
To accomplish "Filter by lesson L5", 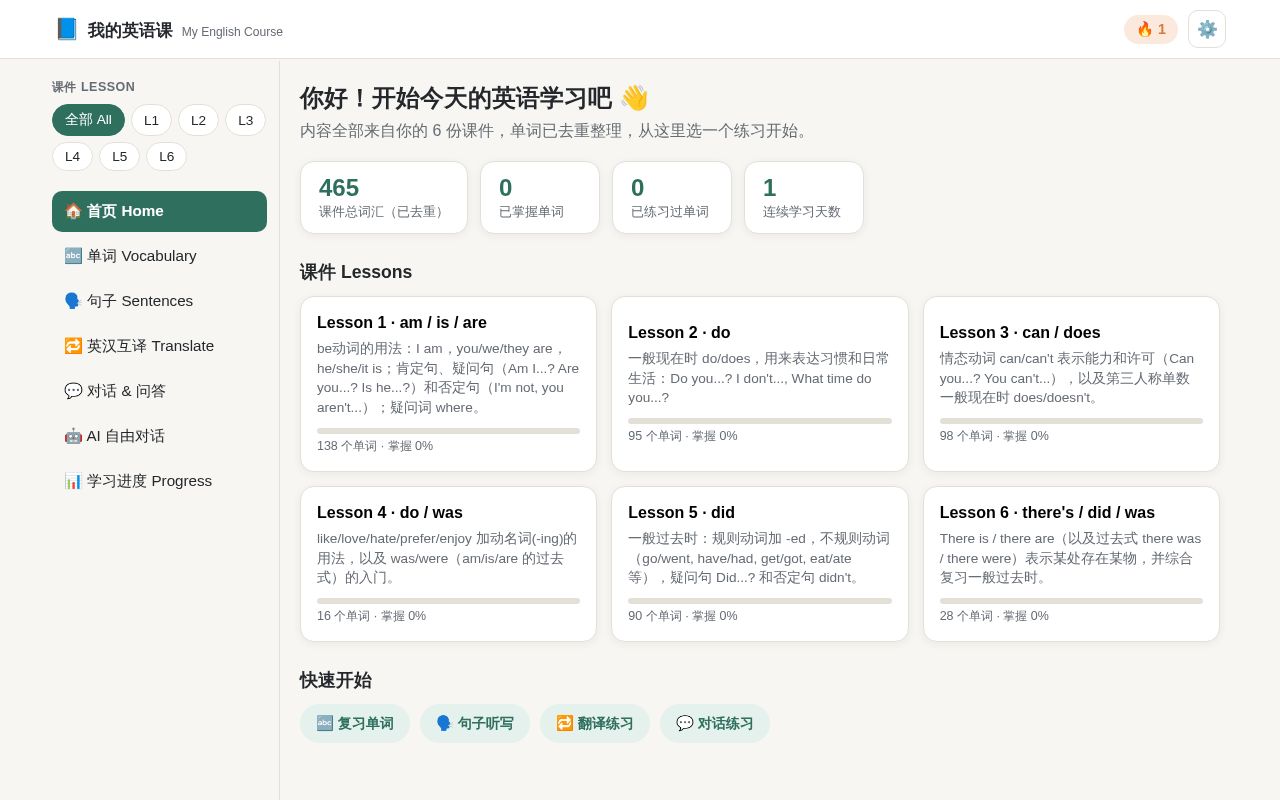I will point(119,156).
